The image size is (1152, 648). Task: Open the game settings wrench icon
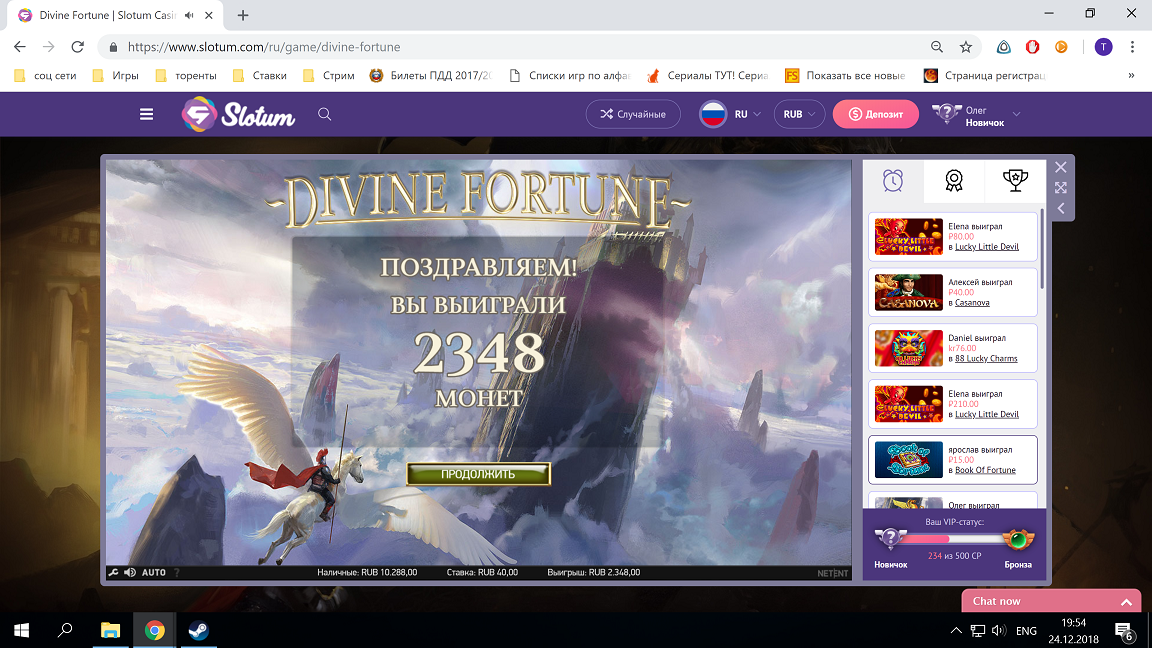pos(113,572)
